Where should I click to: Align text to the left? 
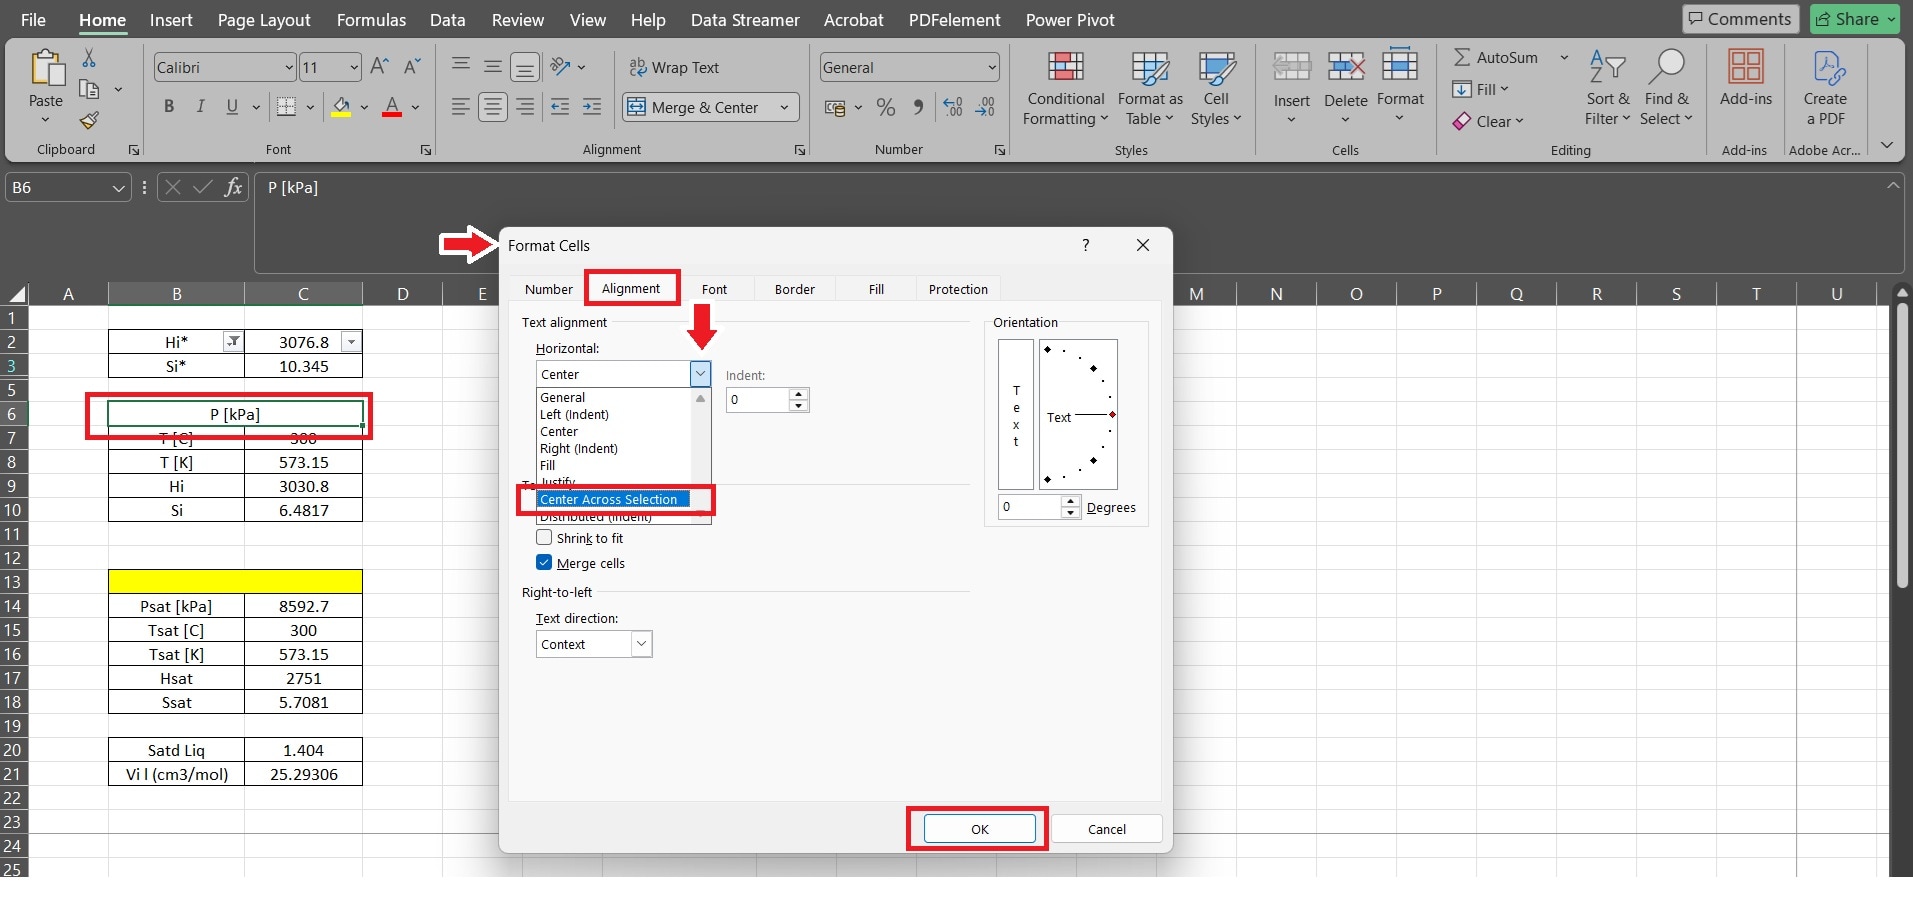pos(460,107)
